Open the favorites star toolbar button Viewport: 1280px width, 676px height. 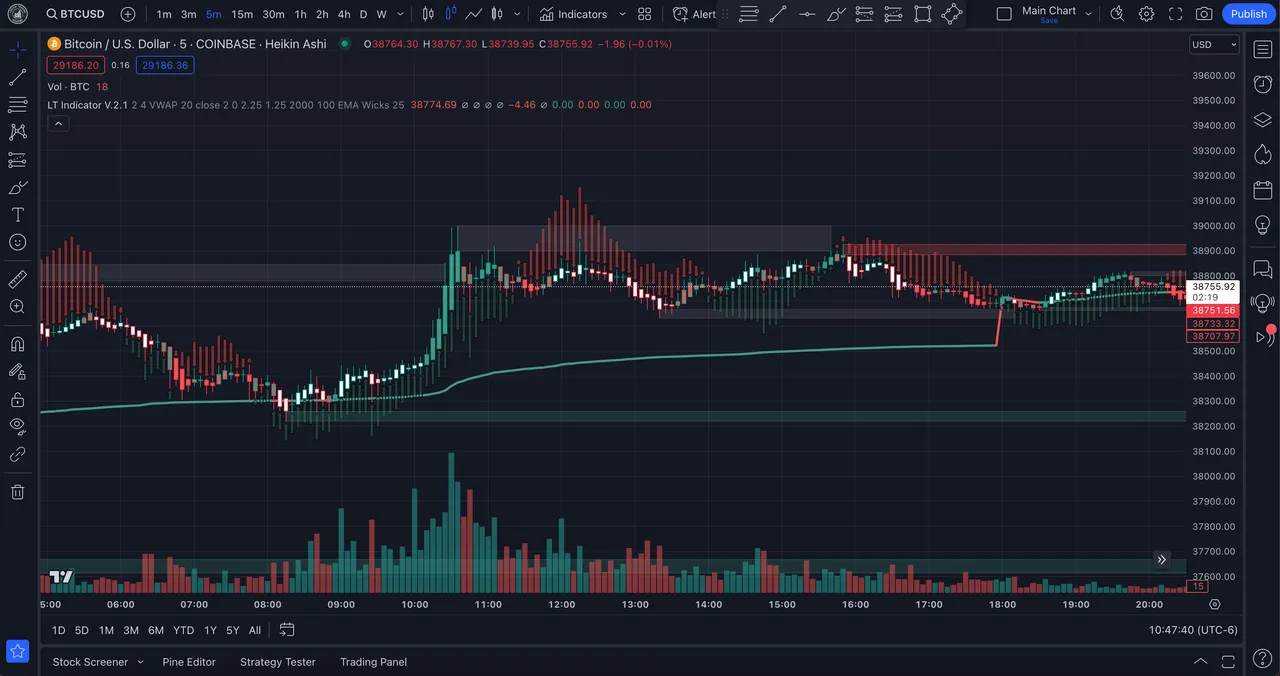pyautogui.click(x=18, y=651)
